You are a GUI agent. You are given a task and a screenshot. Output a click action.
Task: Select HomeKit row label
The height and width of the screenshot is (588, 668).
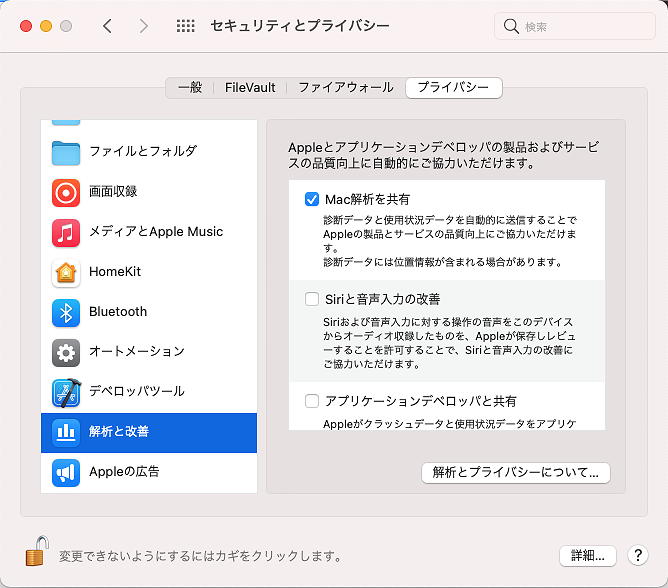pyautogui.click(x=115, y=271)
